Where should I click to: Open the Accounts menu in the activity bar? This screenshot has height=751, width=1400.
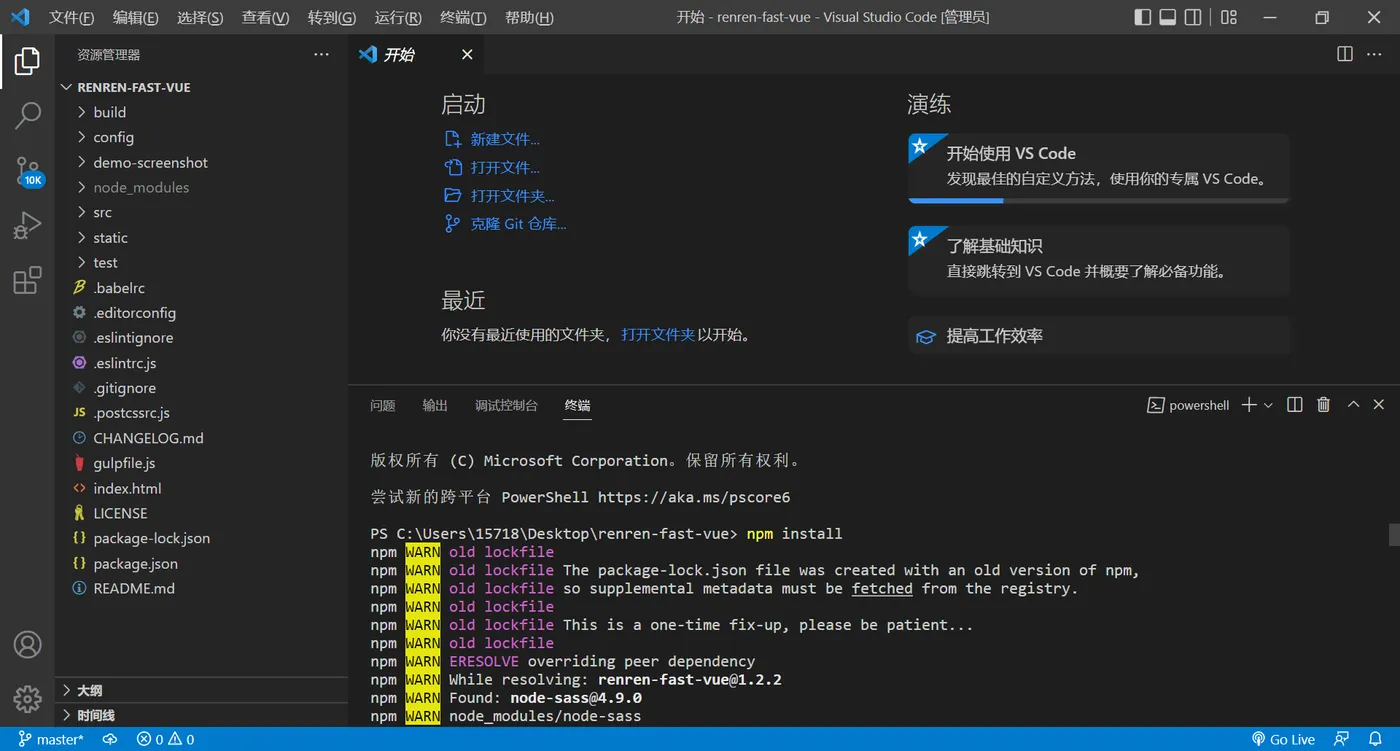pos(27,645)
